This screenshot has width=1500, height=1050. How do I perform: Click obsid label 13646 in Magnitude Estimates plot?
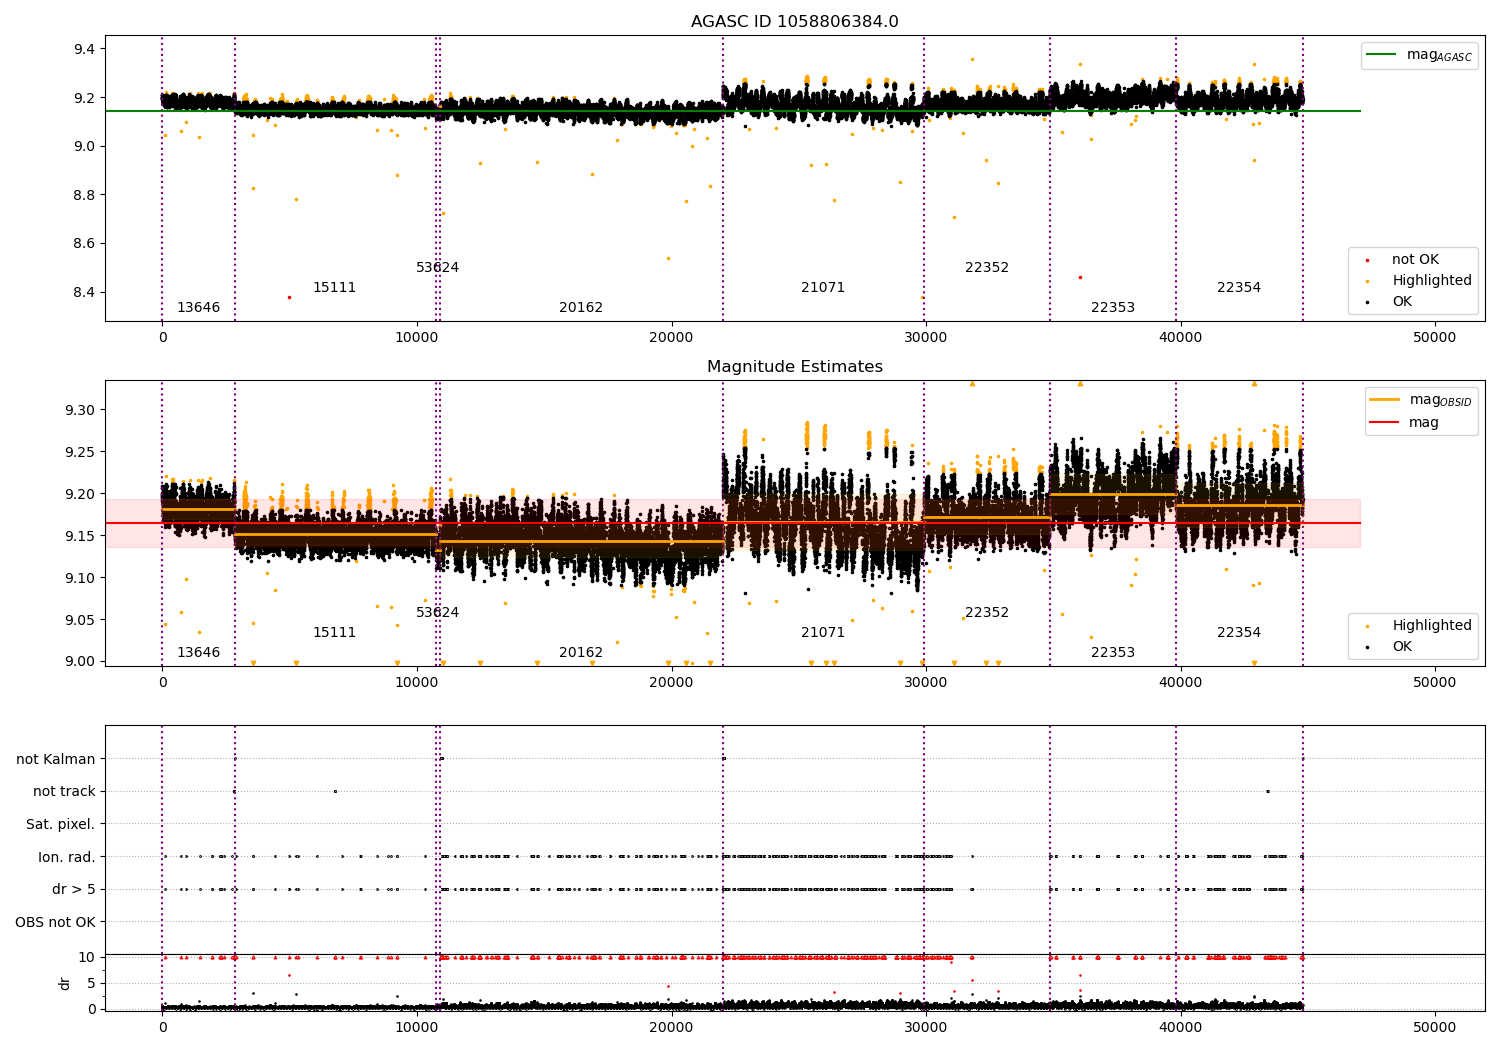(x=198, y=653)
